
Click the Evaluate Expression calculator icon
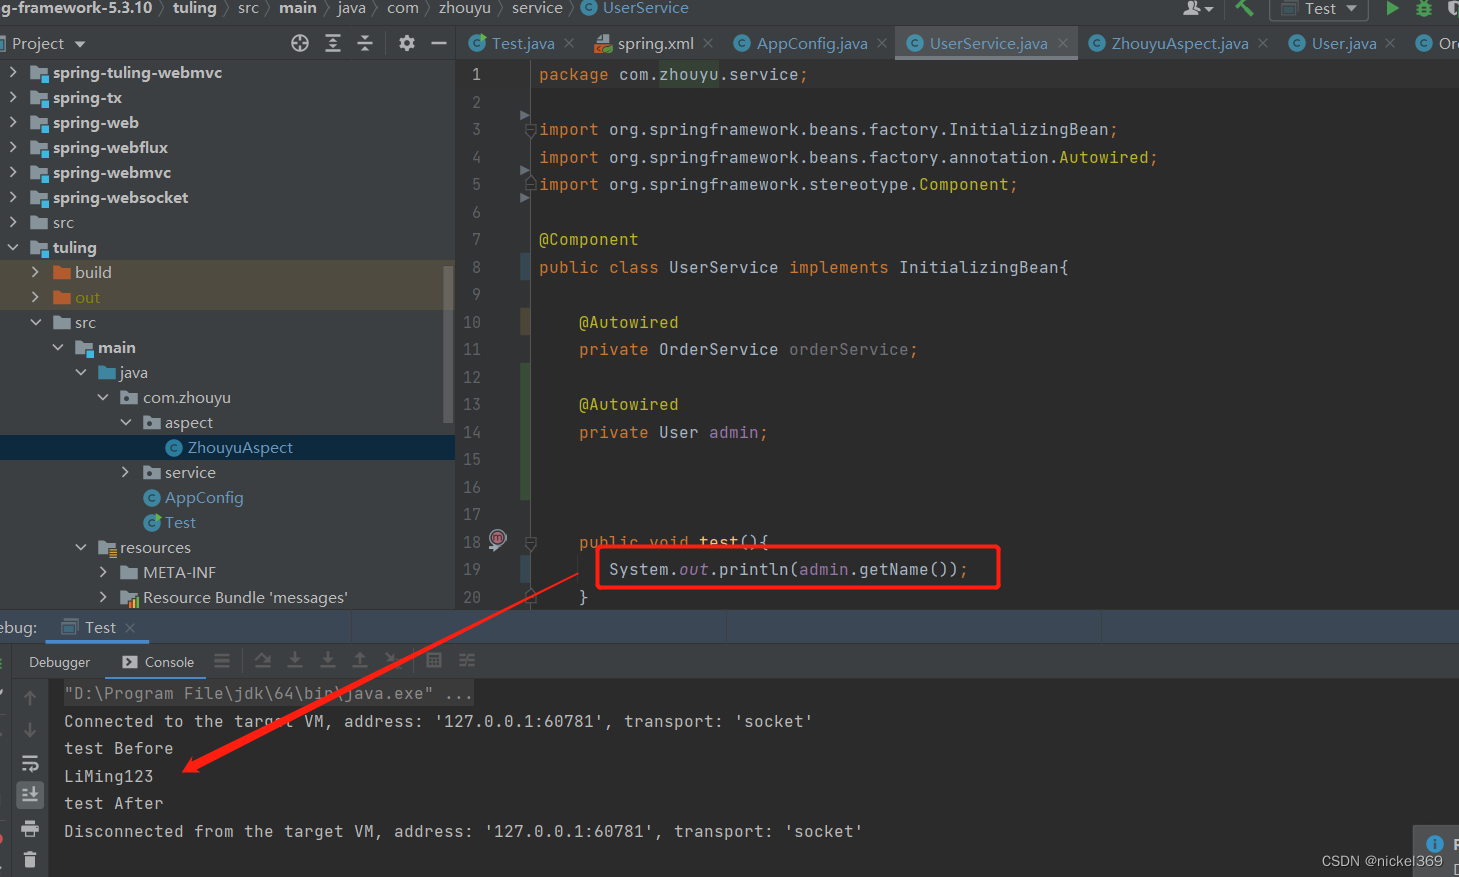pos(434,660)
